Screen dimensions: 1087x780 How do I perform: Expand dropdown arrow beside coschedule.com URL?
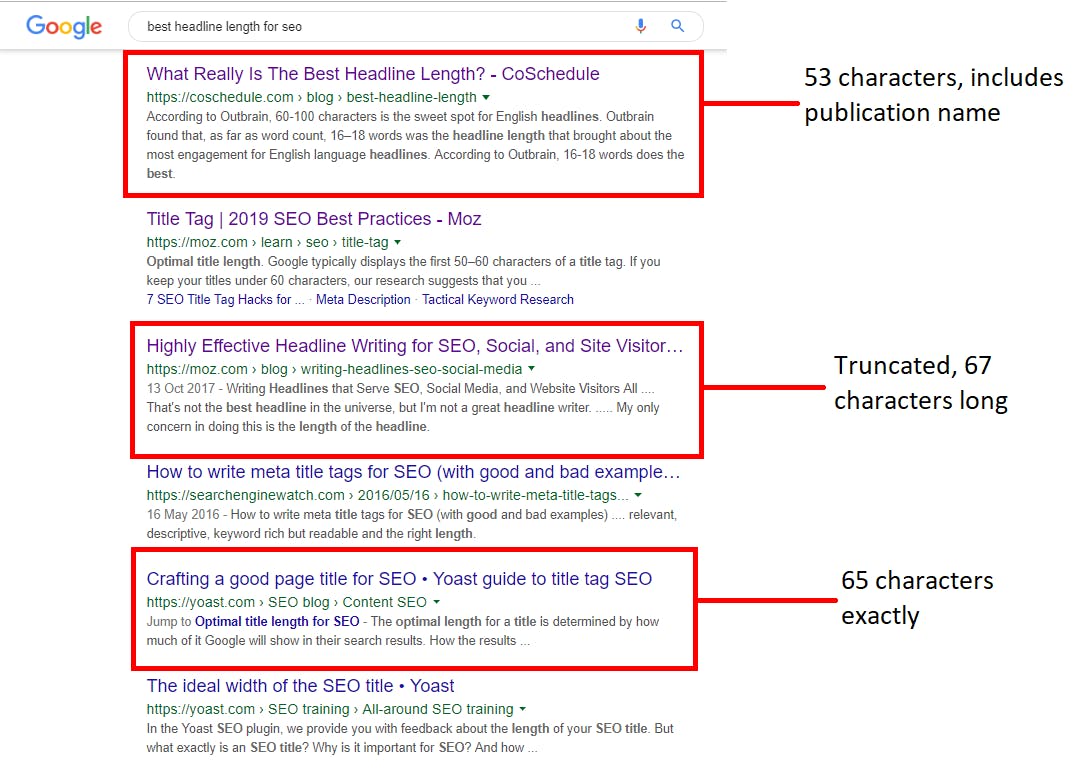(x=487, y=98)
